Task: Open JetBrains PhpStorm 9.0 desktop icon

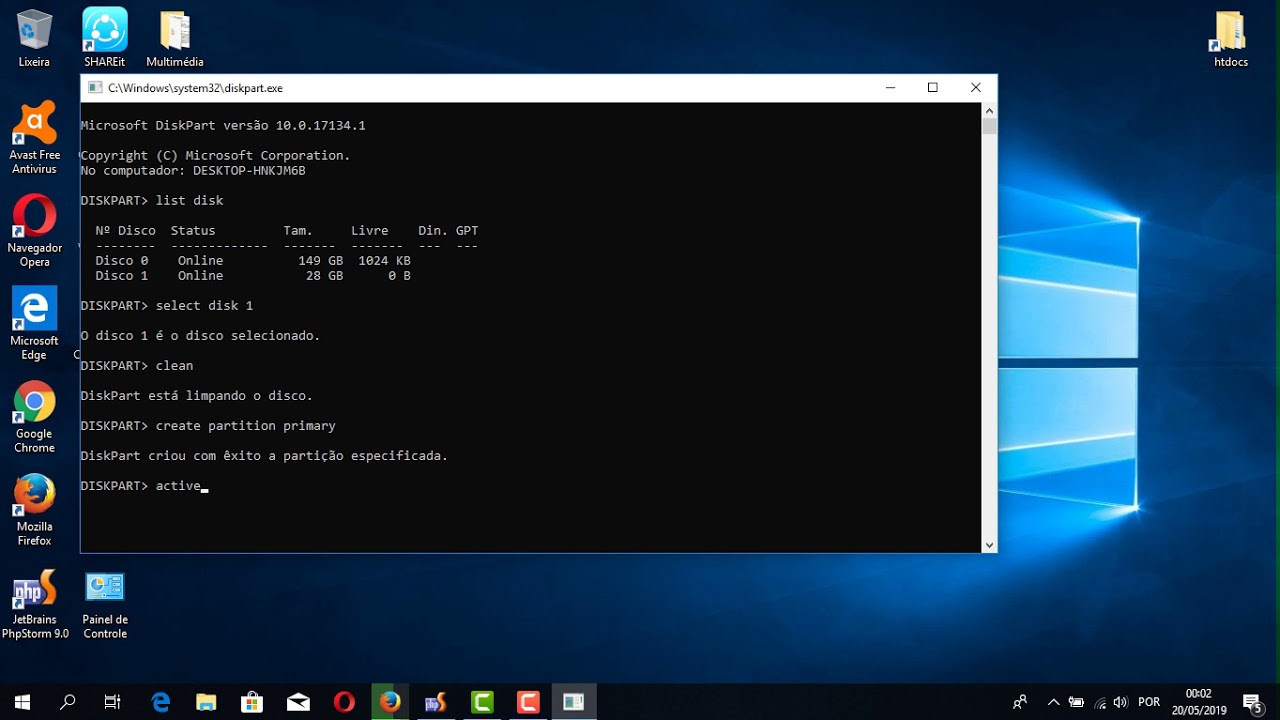Action: click(35, 604)
